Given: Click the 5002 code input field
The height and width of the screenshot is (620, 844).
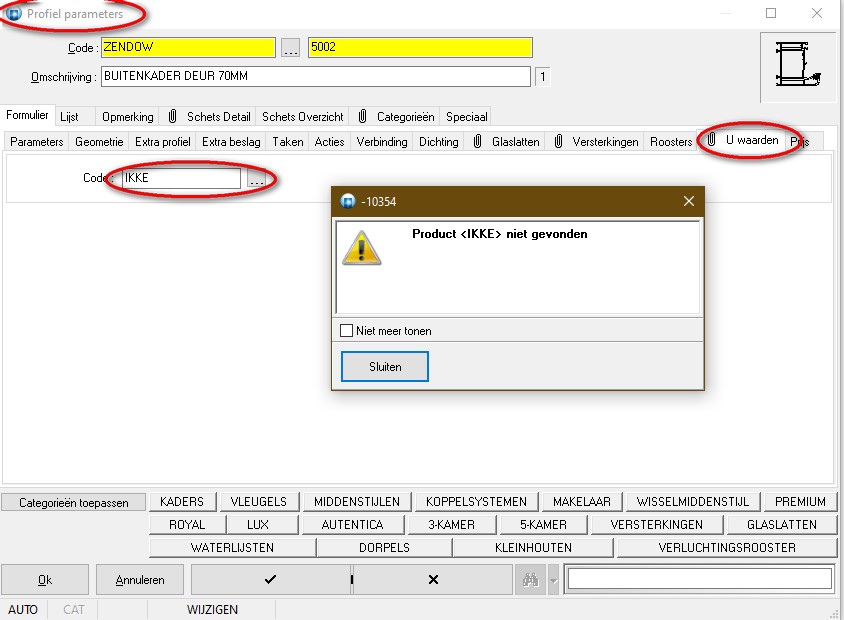Looking at the screenshot, I should coord(420,47).
